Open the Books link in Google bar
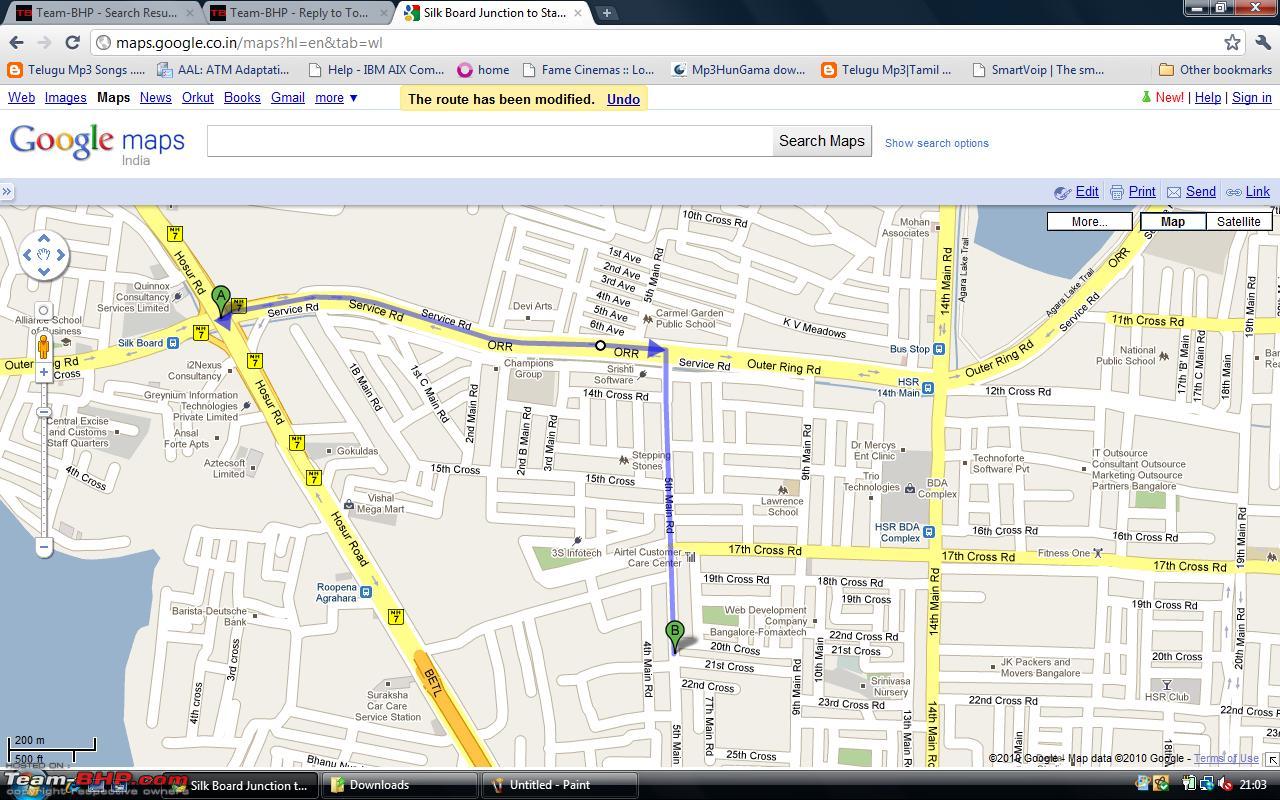The height and width of the screenshot is (800, 1280). point(242,97)
